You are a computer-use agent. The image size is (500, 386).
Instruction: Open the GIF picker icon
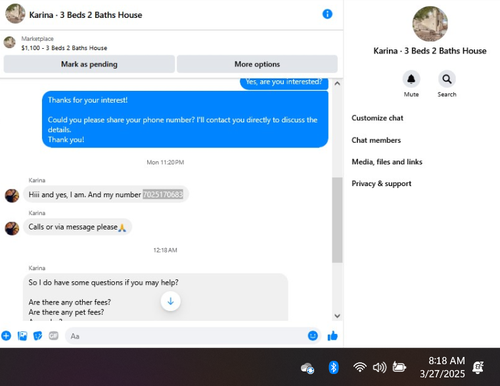point(53,336)
